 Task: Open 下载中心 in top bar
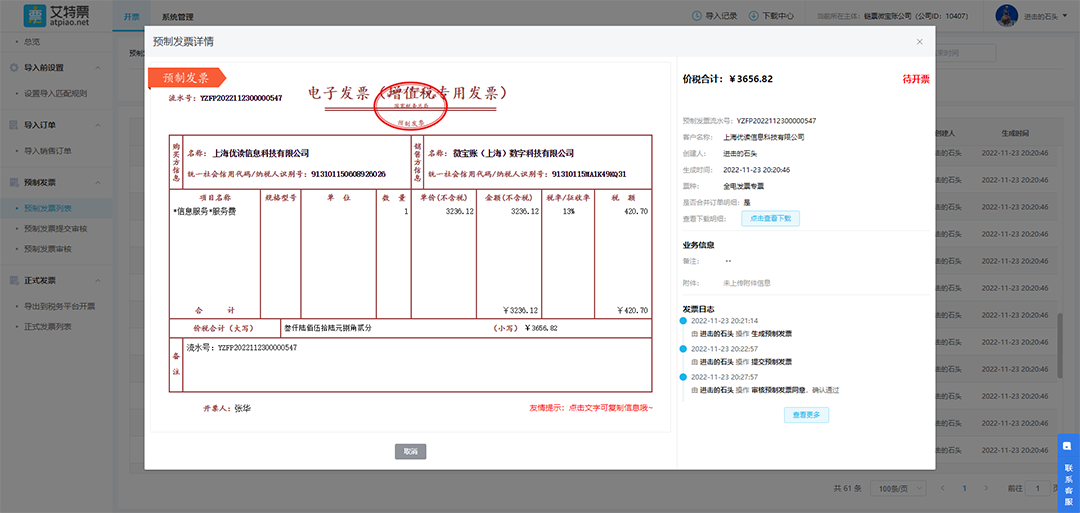[772, 15]
